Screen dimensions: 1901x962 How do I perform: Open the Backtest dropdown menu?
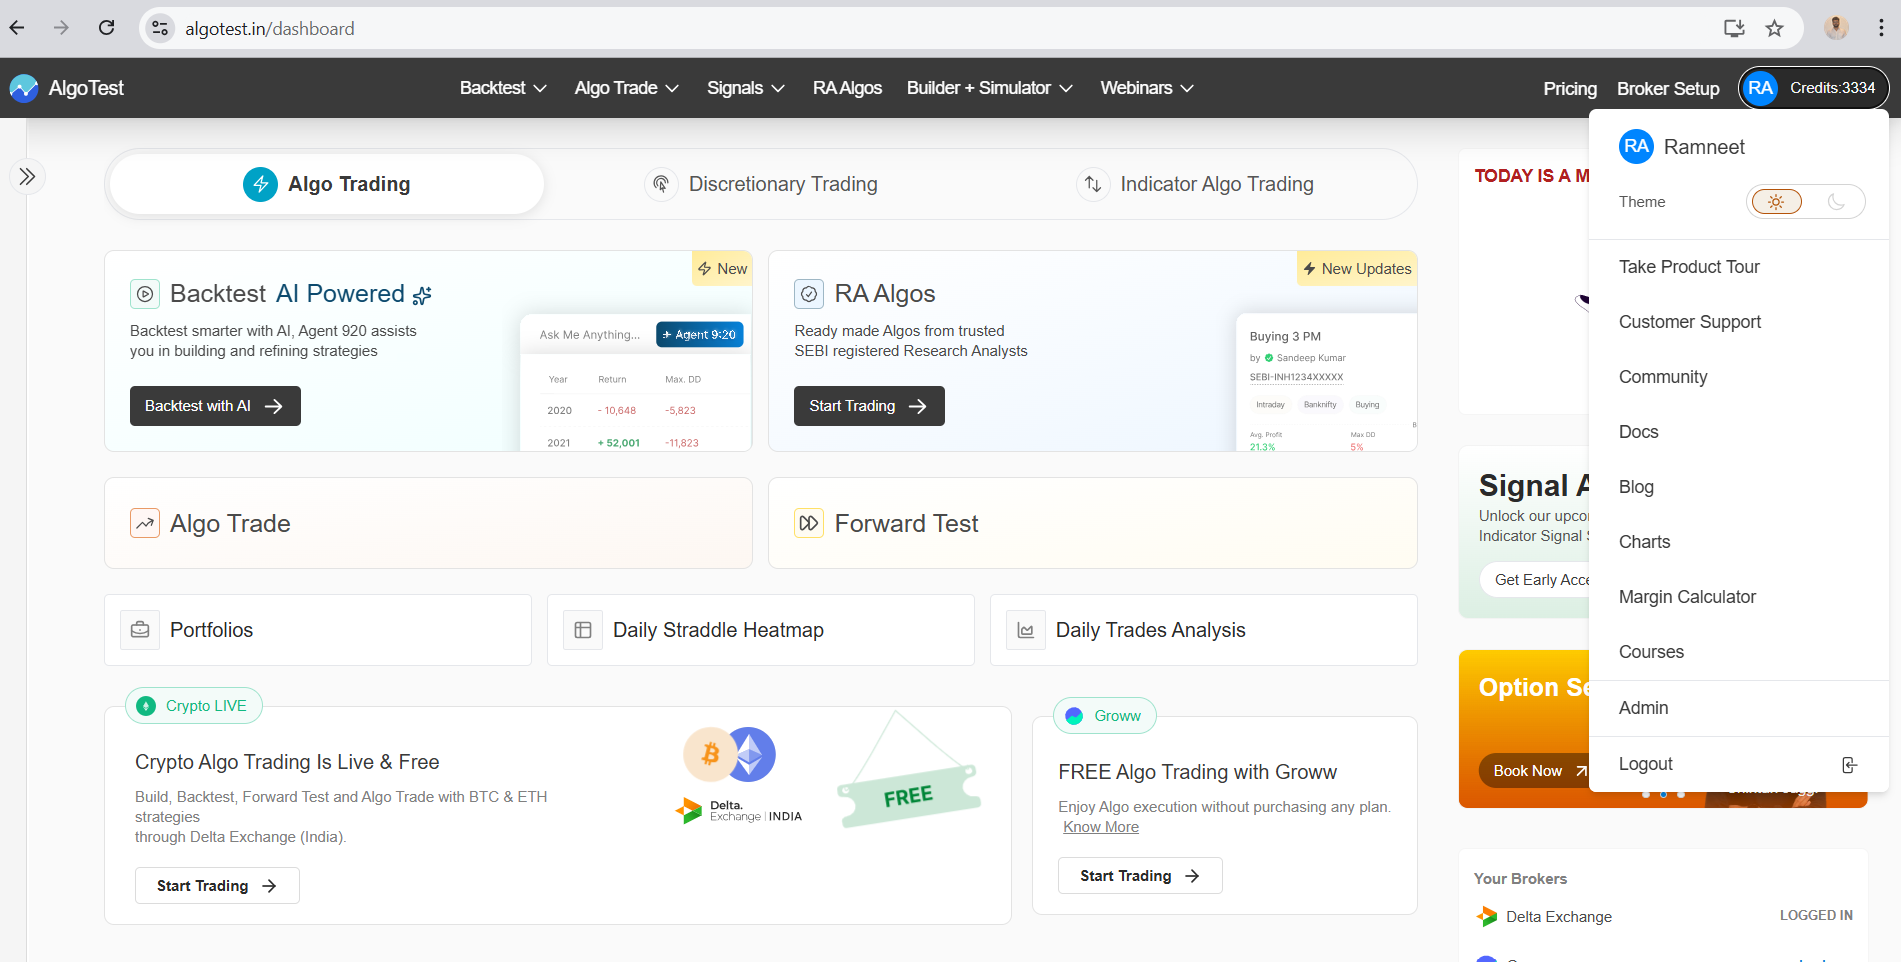(x=503, y=88)
